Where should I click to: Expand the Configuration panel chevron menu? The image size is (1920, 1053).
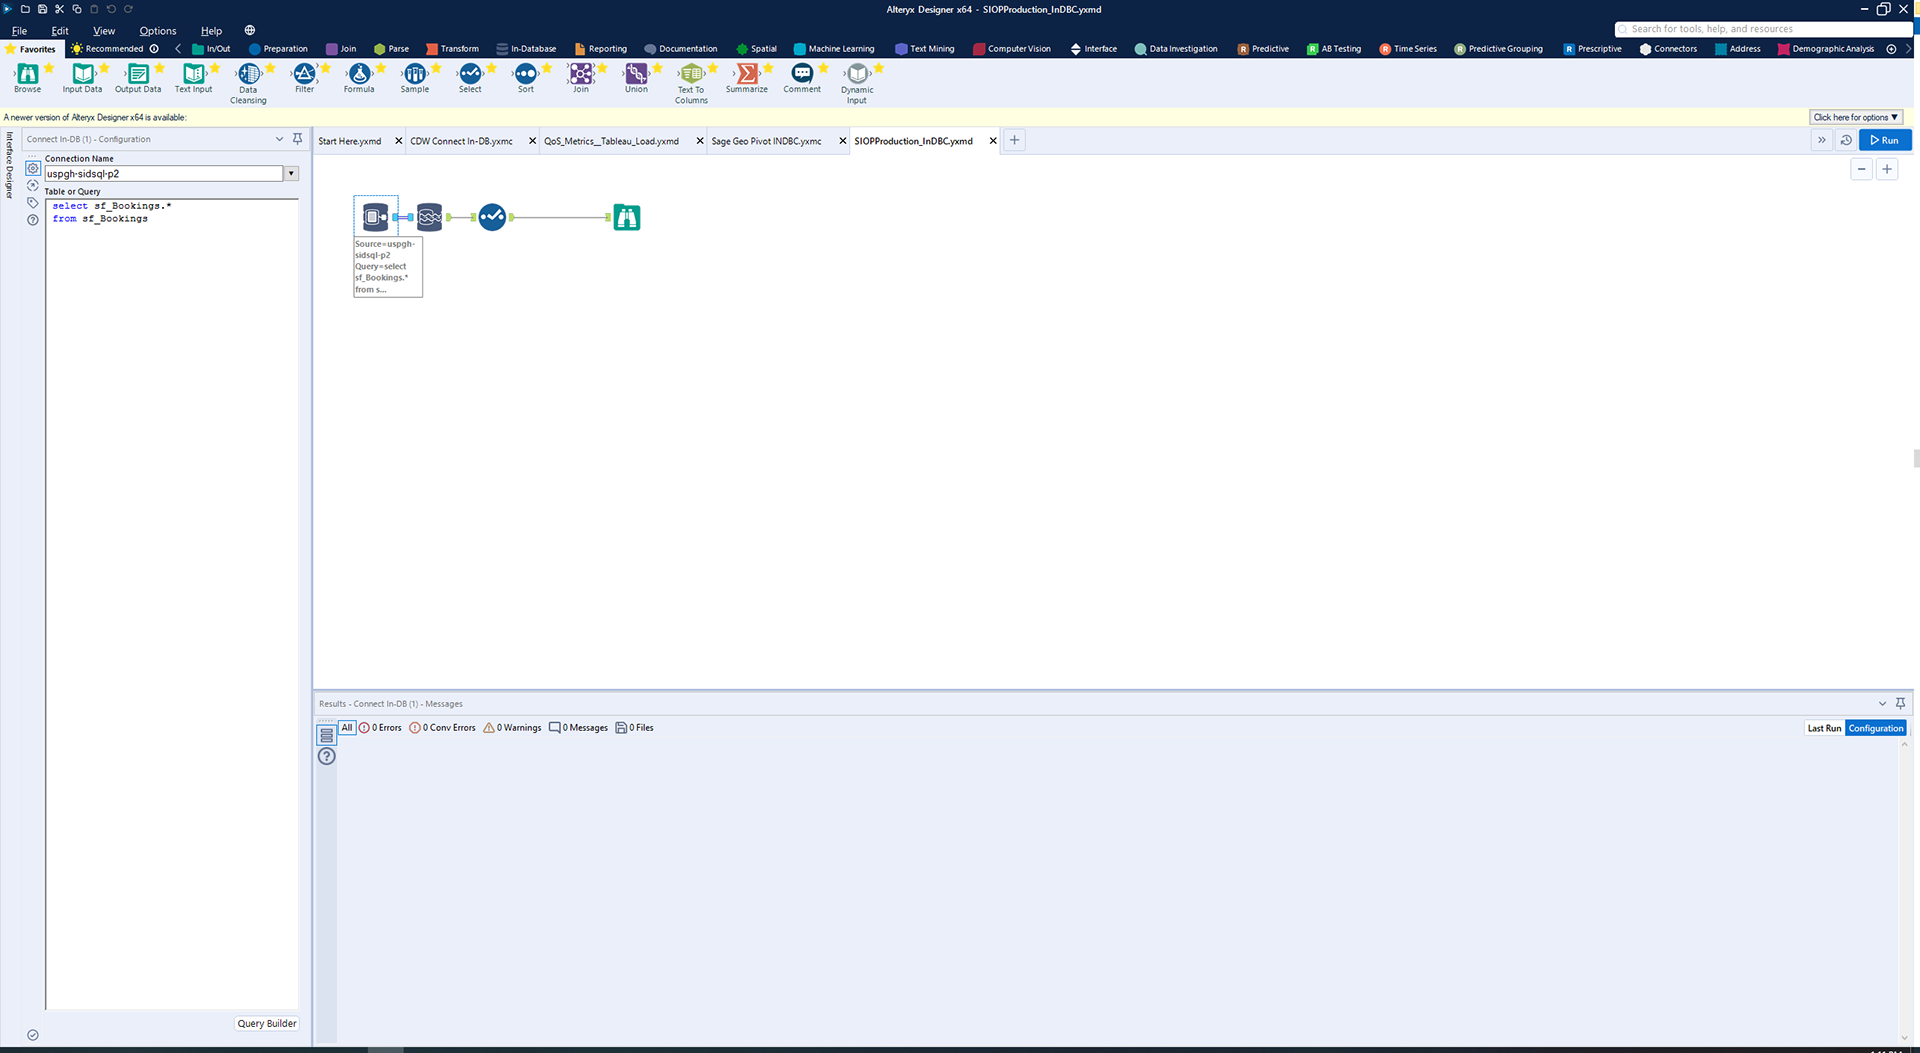point(279,139)
